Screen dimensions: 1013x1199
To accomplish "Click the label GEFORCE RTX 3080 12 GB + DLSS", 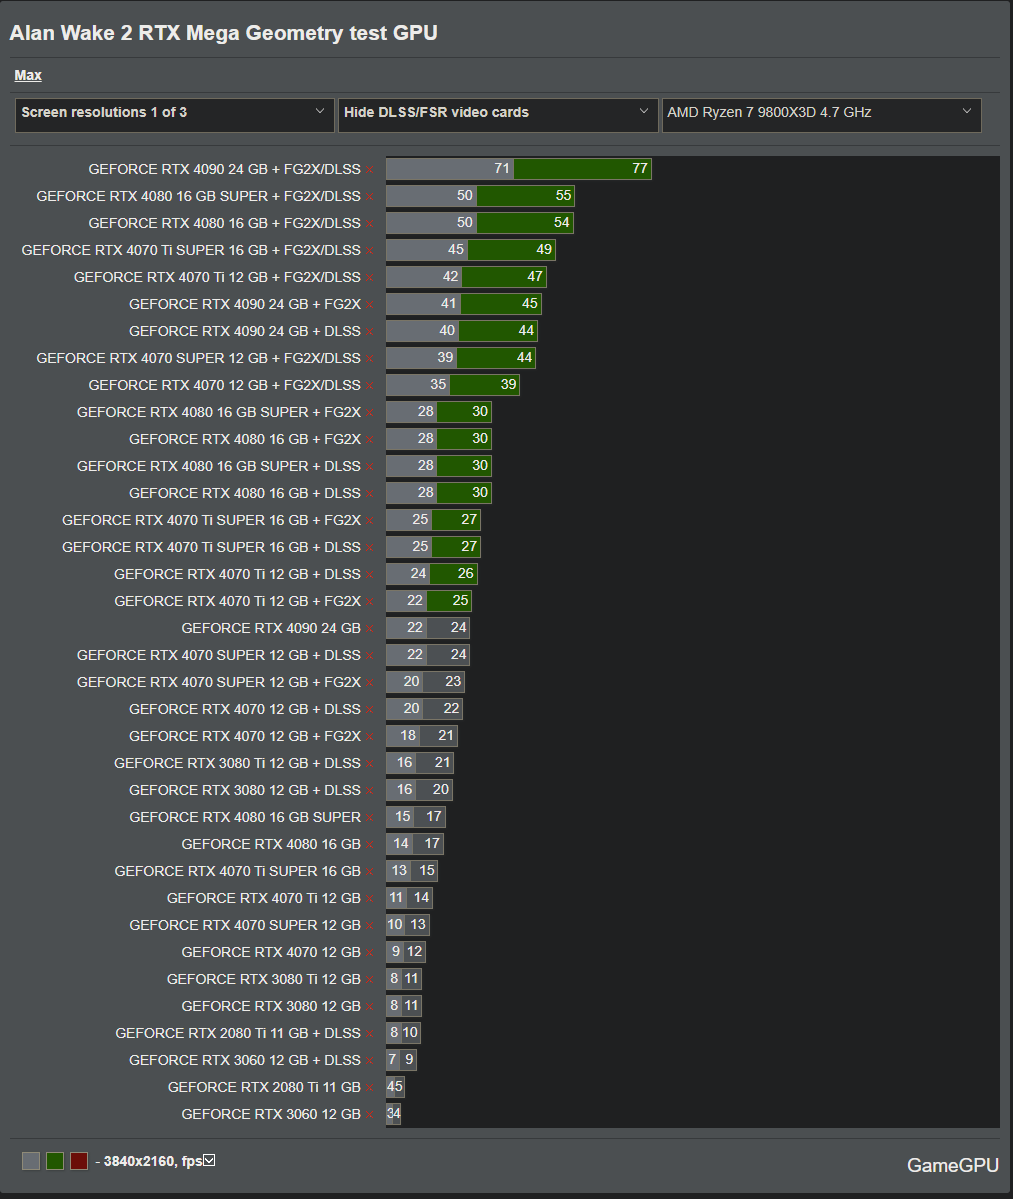I will tap(245, 790).
